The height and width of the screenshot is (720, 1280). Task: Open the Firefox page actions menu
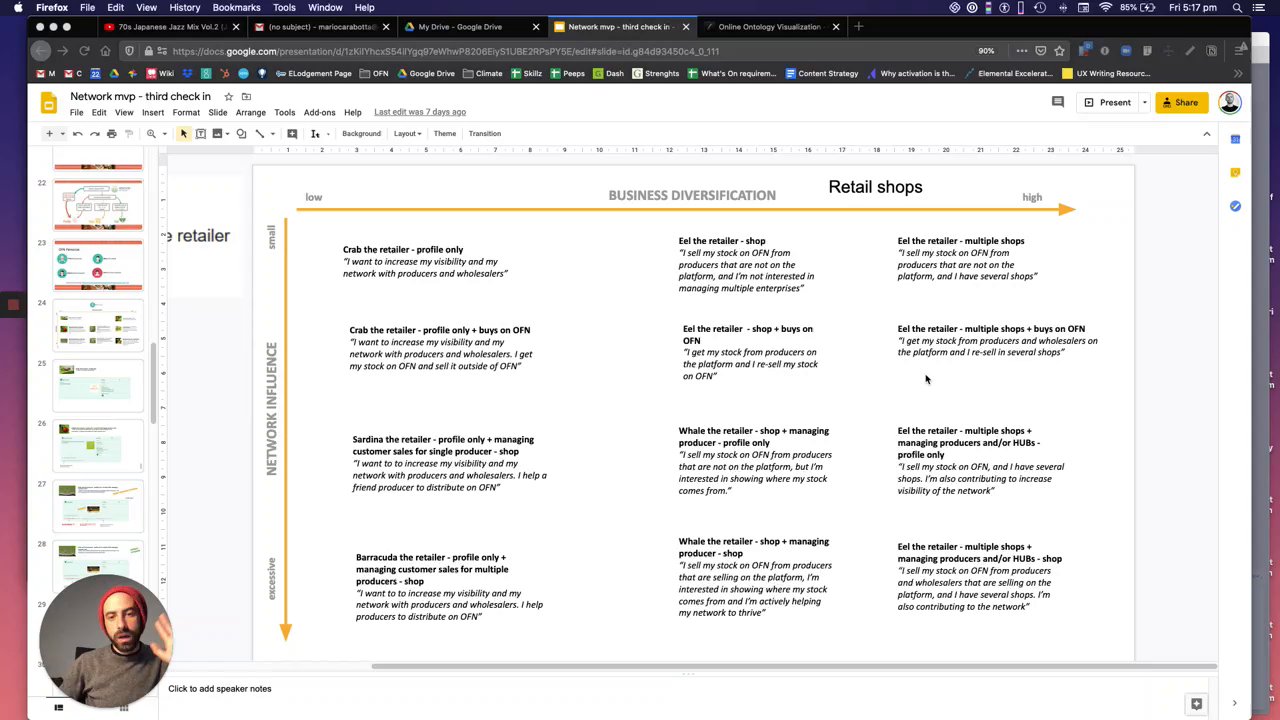(x=1021, y=51)
